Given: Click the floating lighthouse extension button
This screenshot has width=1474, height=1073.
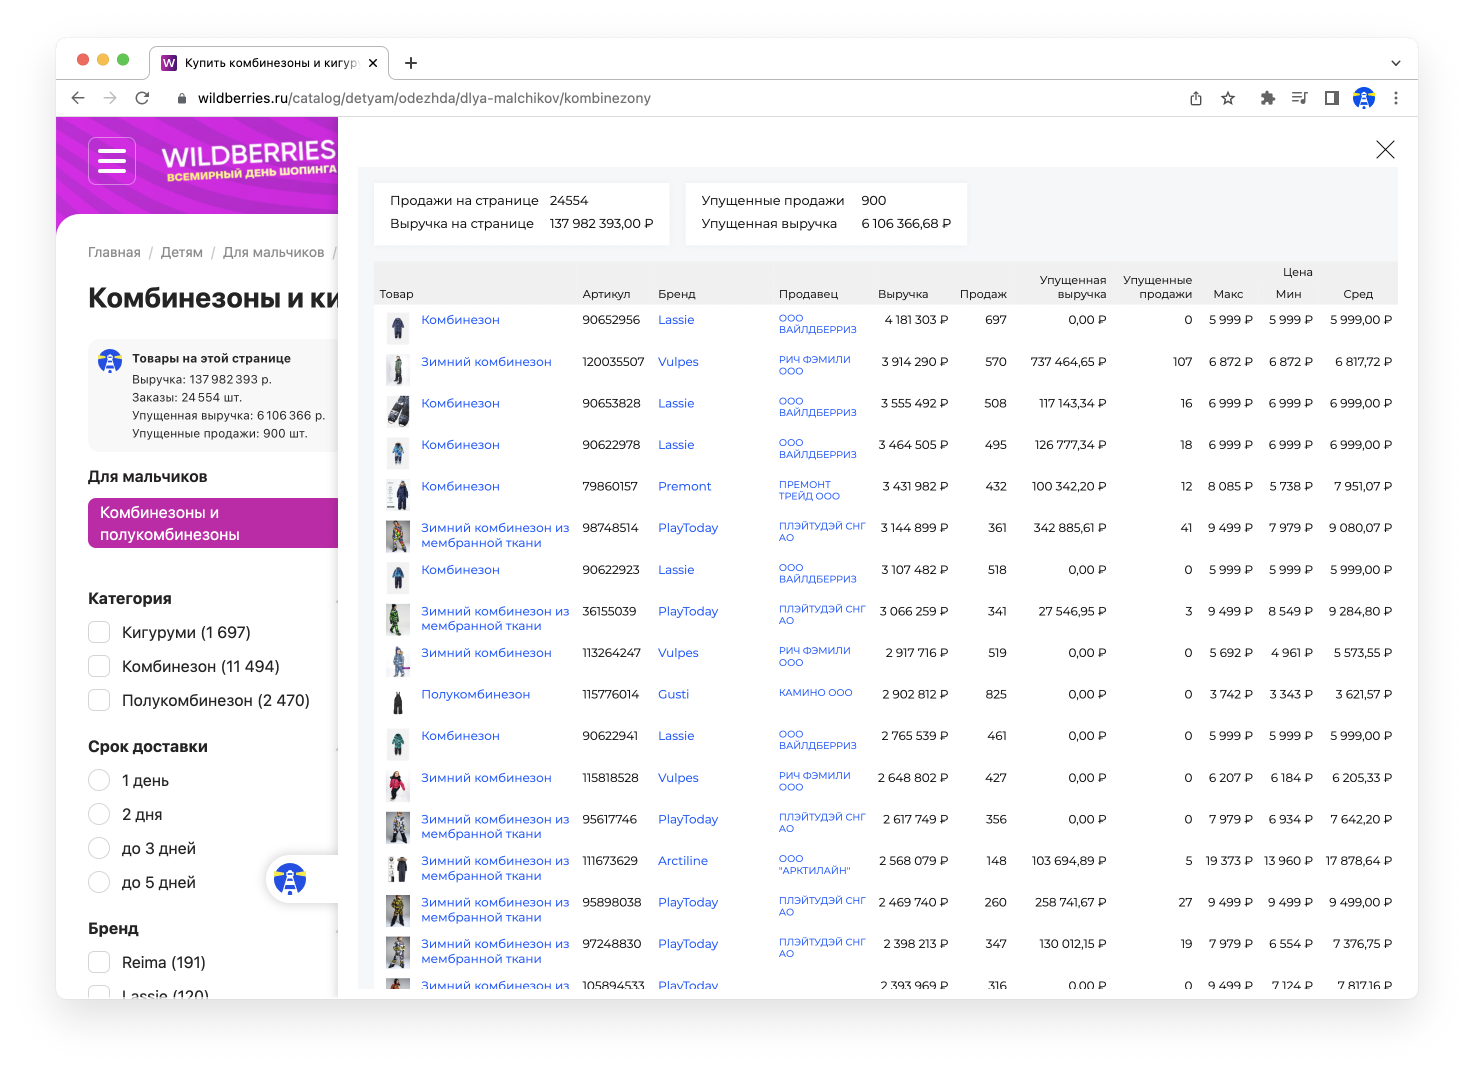Looking at the screenshot, I should [290, 880].
